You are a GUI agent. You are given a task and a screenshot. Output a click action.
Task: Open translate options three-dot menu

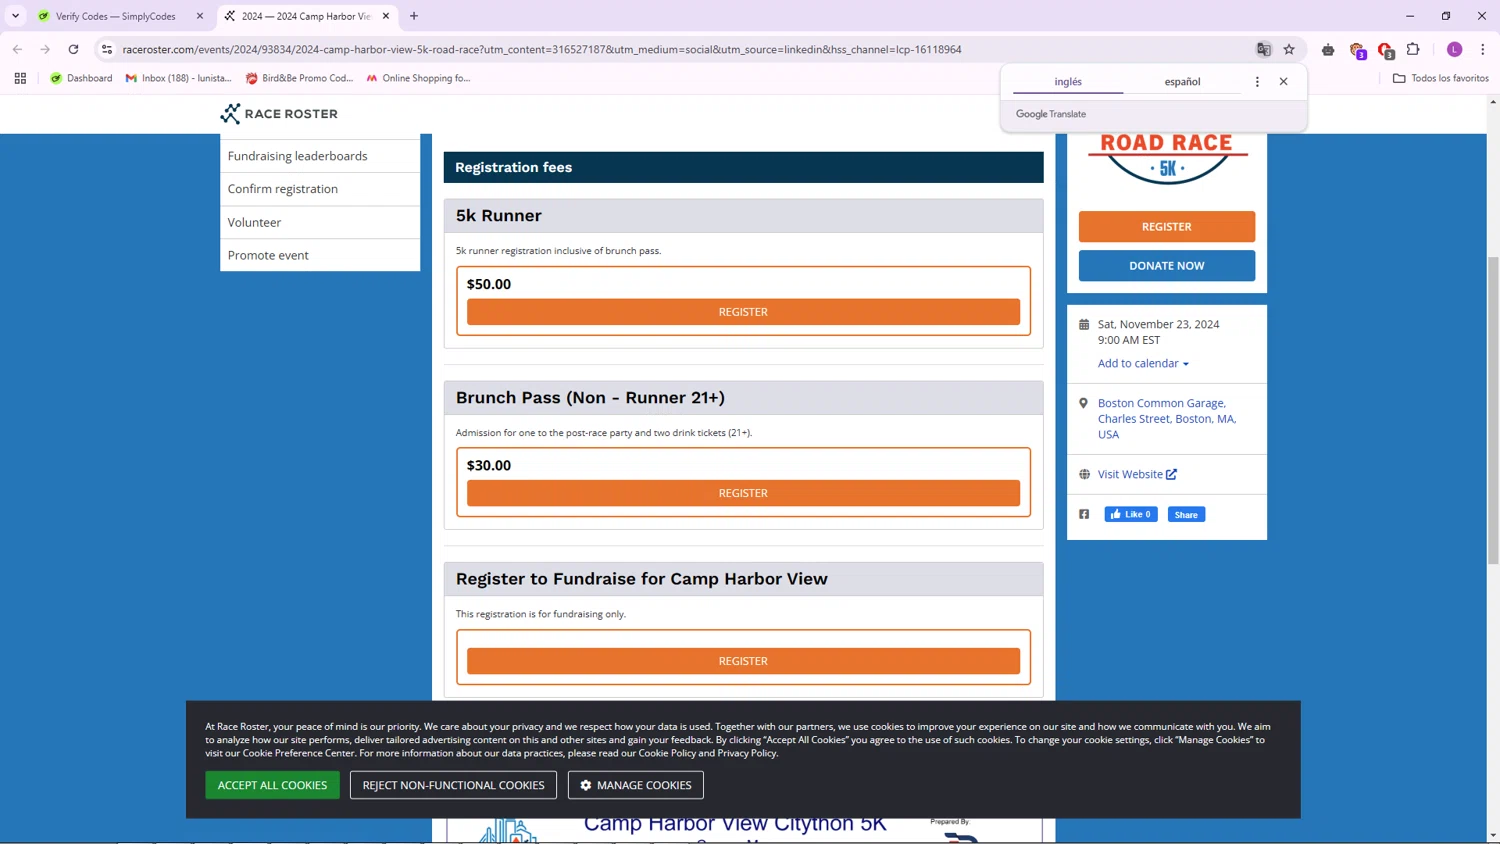pos(1257,82)
